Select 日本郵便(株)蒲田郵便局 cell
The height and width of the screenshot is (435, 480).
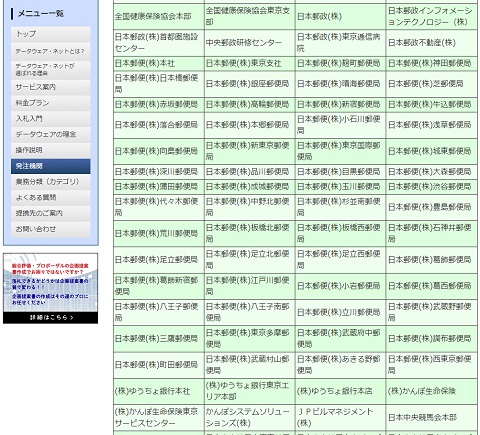[x=159, y=186]
